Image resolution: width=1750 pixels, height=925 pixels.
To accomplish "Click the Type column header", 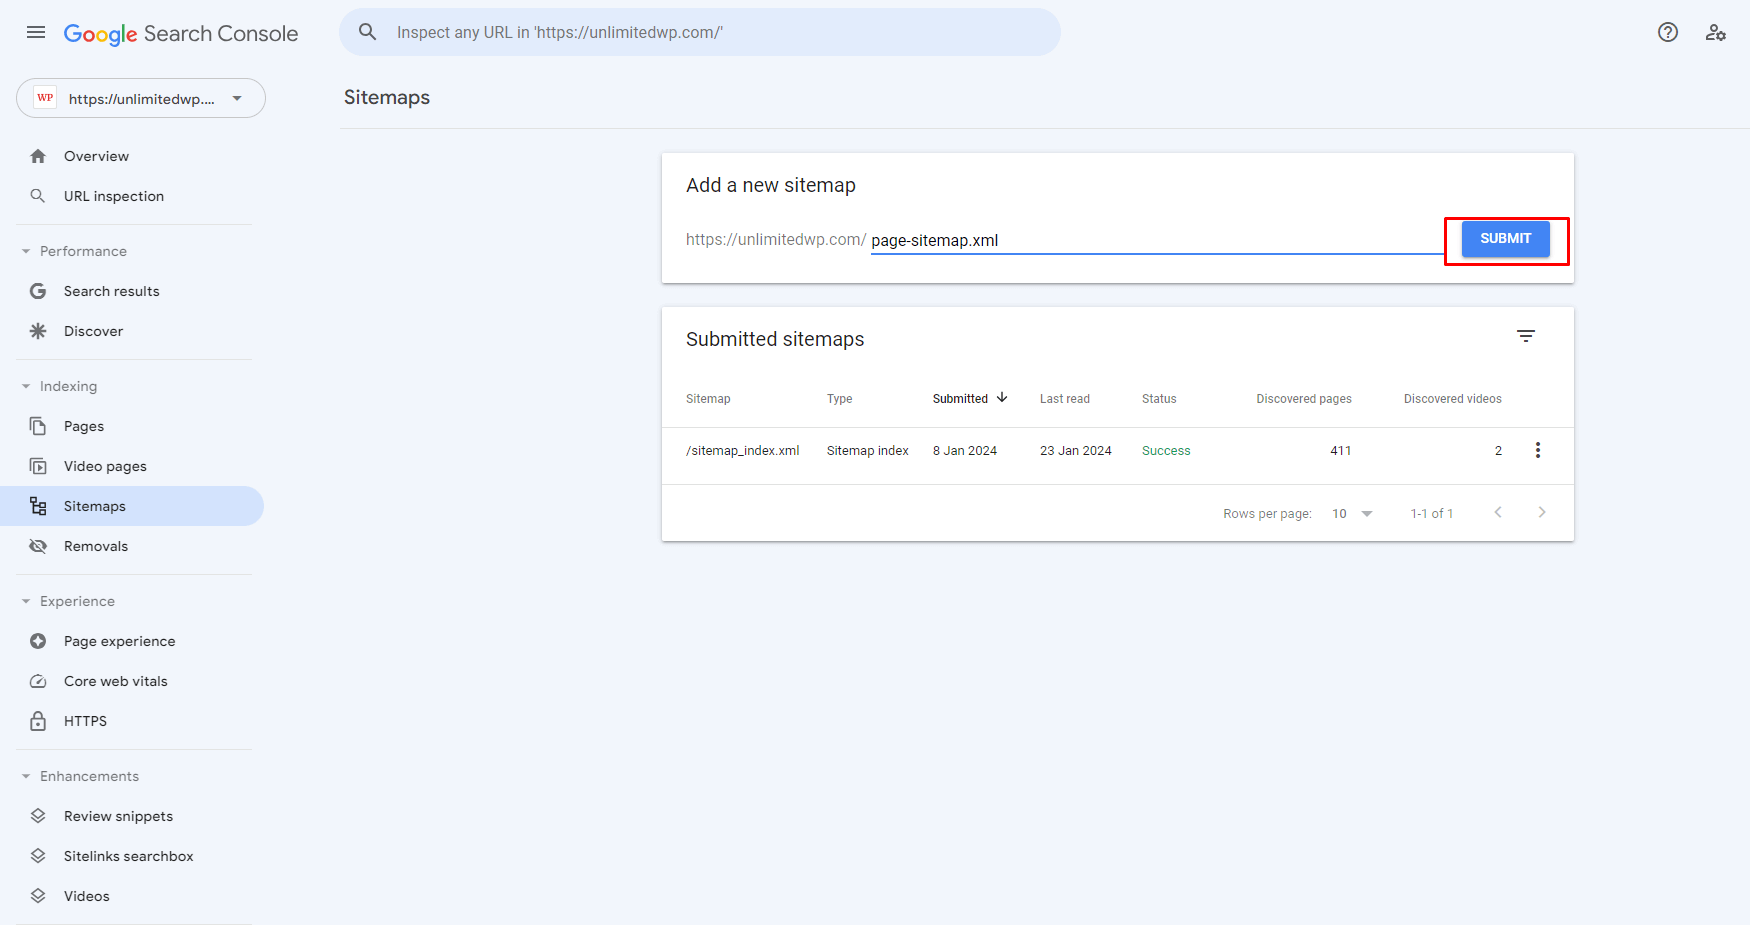I will tap(839, 399).
